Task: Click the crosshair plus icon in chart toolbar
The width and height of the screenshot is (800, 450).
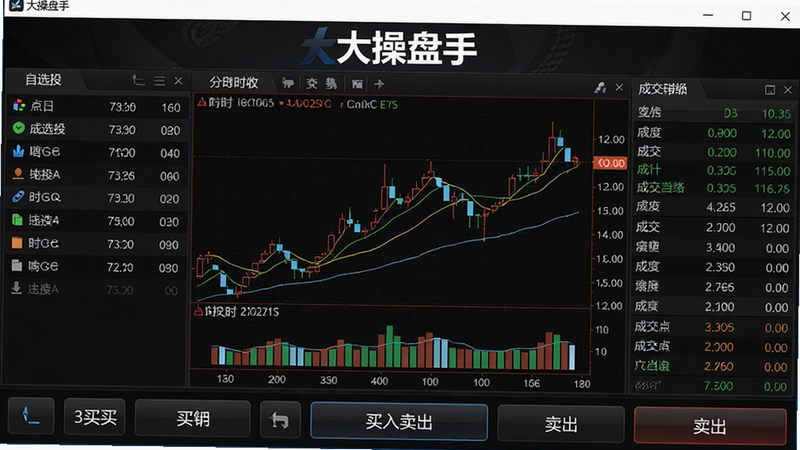Action: click(x=379, y=84)
